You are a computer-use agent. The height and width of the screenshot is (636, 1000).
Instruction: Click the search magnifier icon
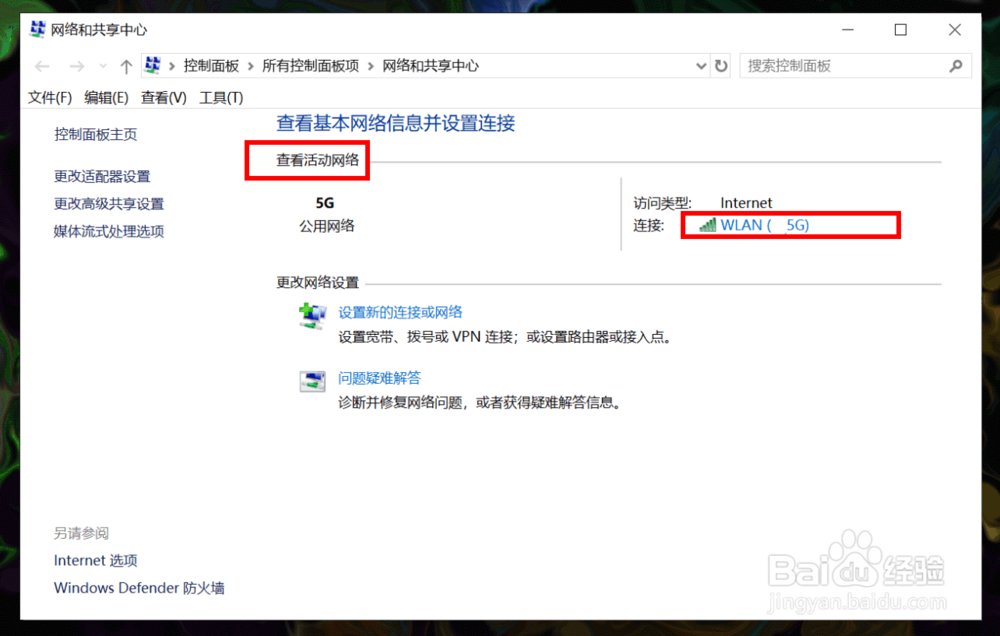point(957,65)
